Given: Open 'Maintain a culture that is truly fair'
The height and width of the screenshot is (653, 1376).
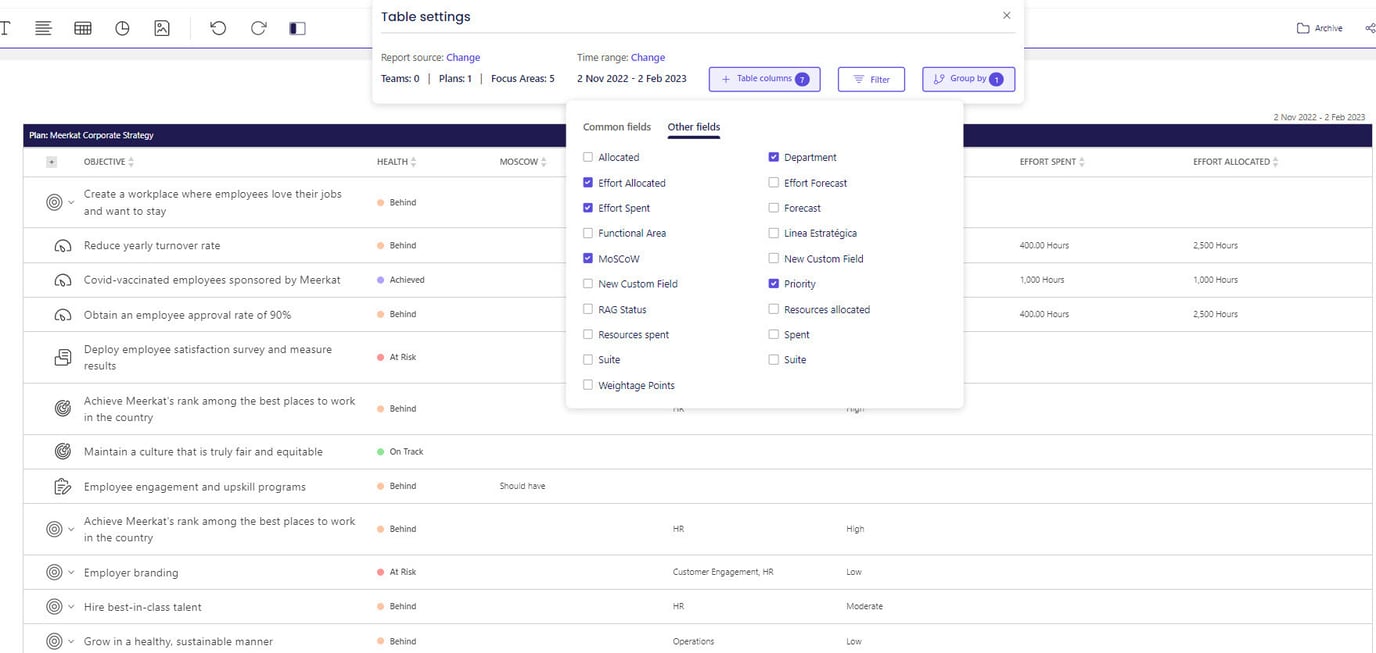Looking at the screenshot, I should point(203,452).
